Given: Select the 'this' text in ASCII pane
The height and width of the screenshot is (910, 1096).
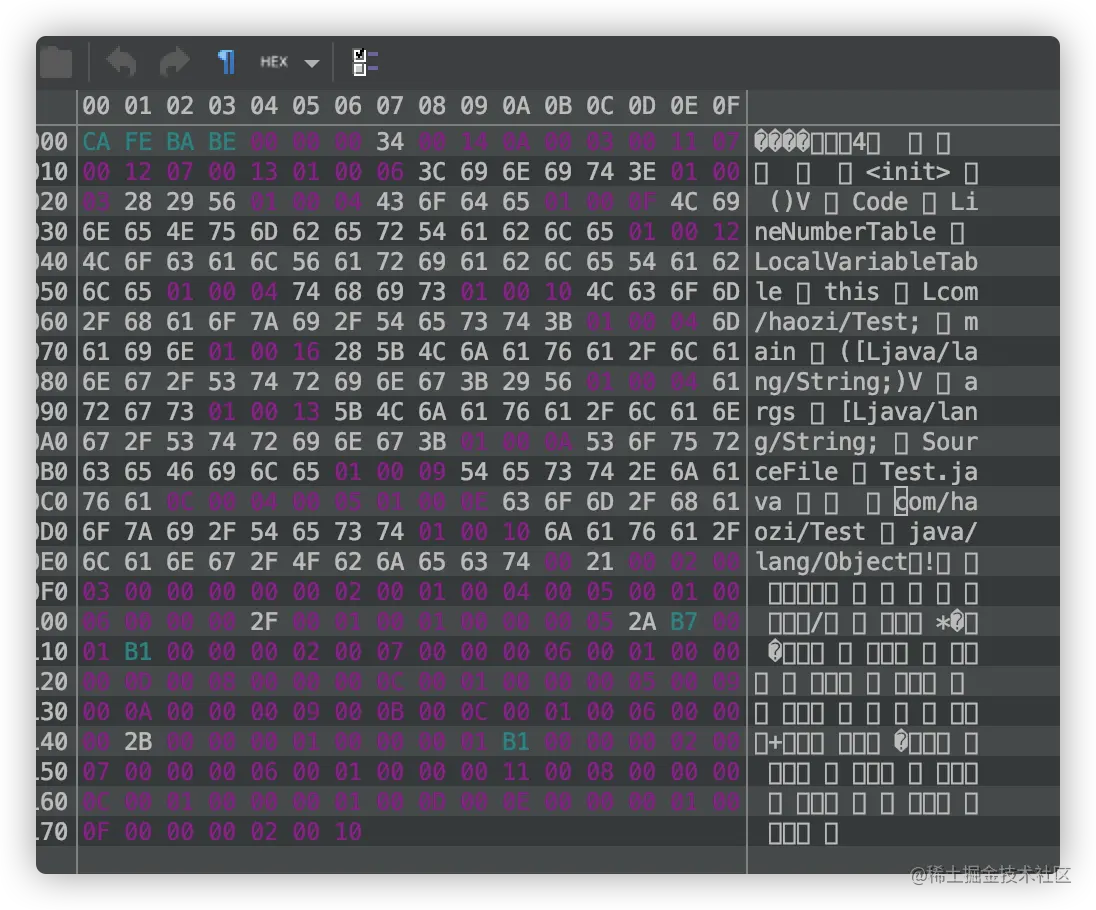Looking at the screenshot, I should 851,292.
